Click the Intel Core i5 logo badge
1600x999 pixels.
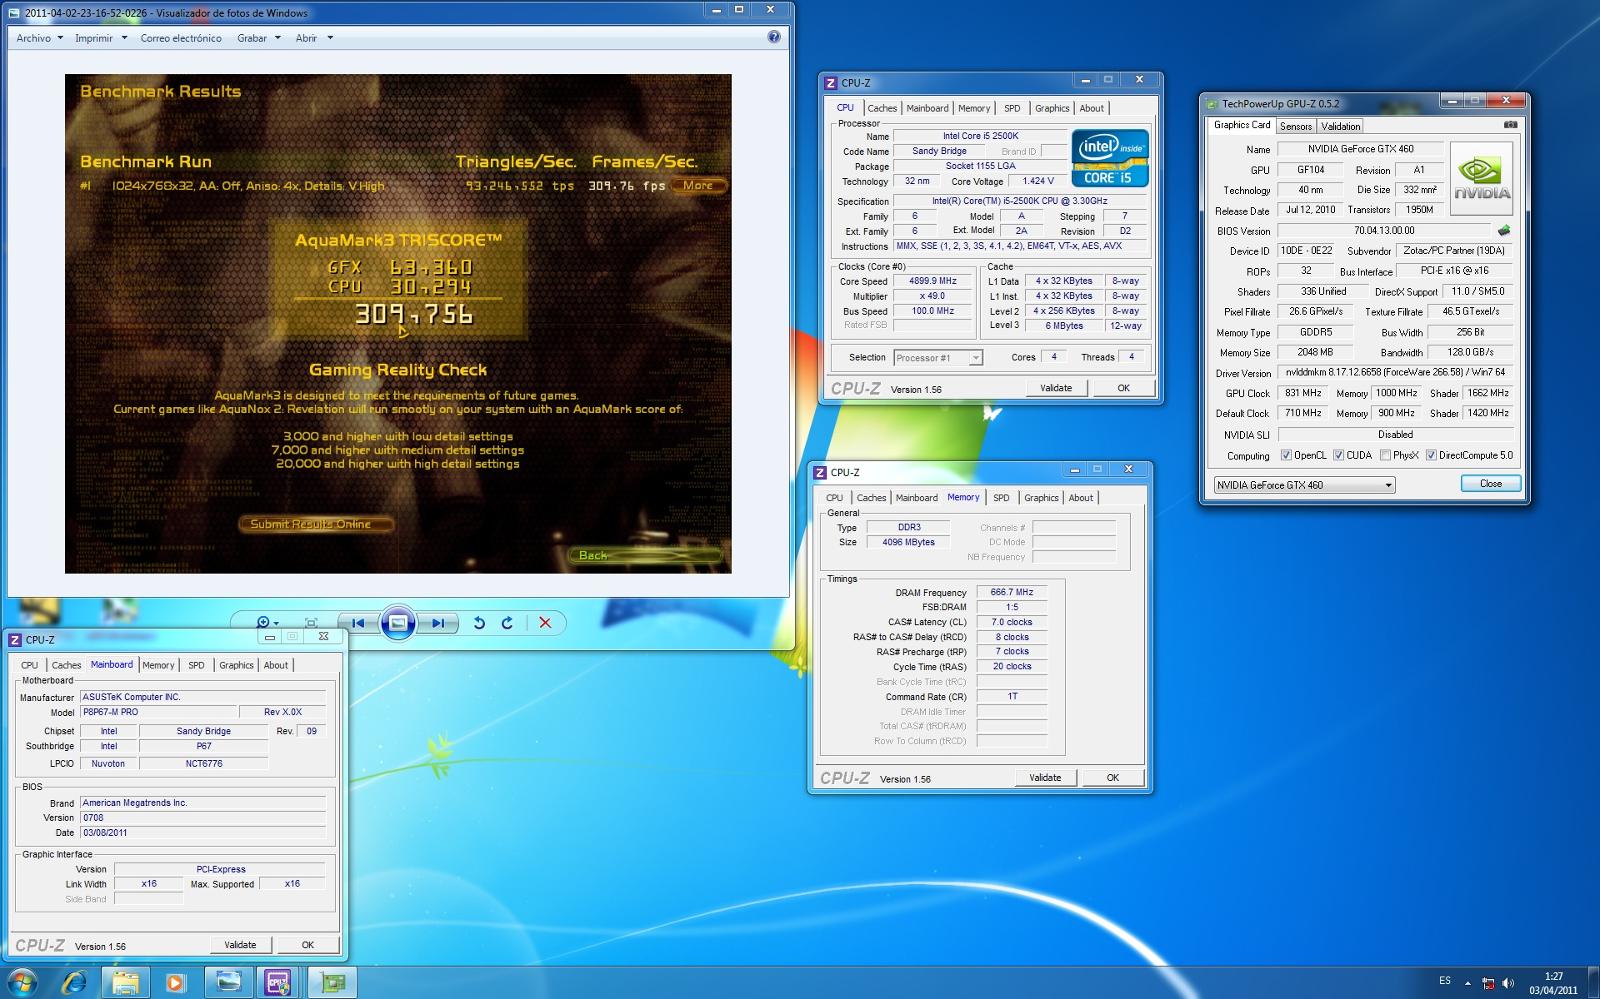point(1110,158)
